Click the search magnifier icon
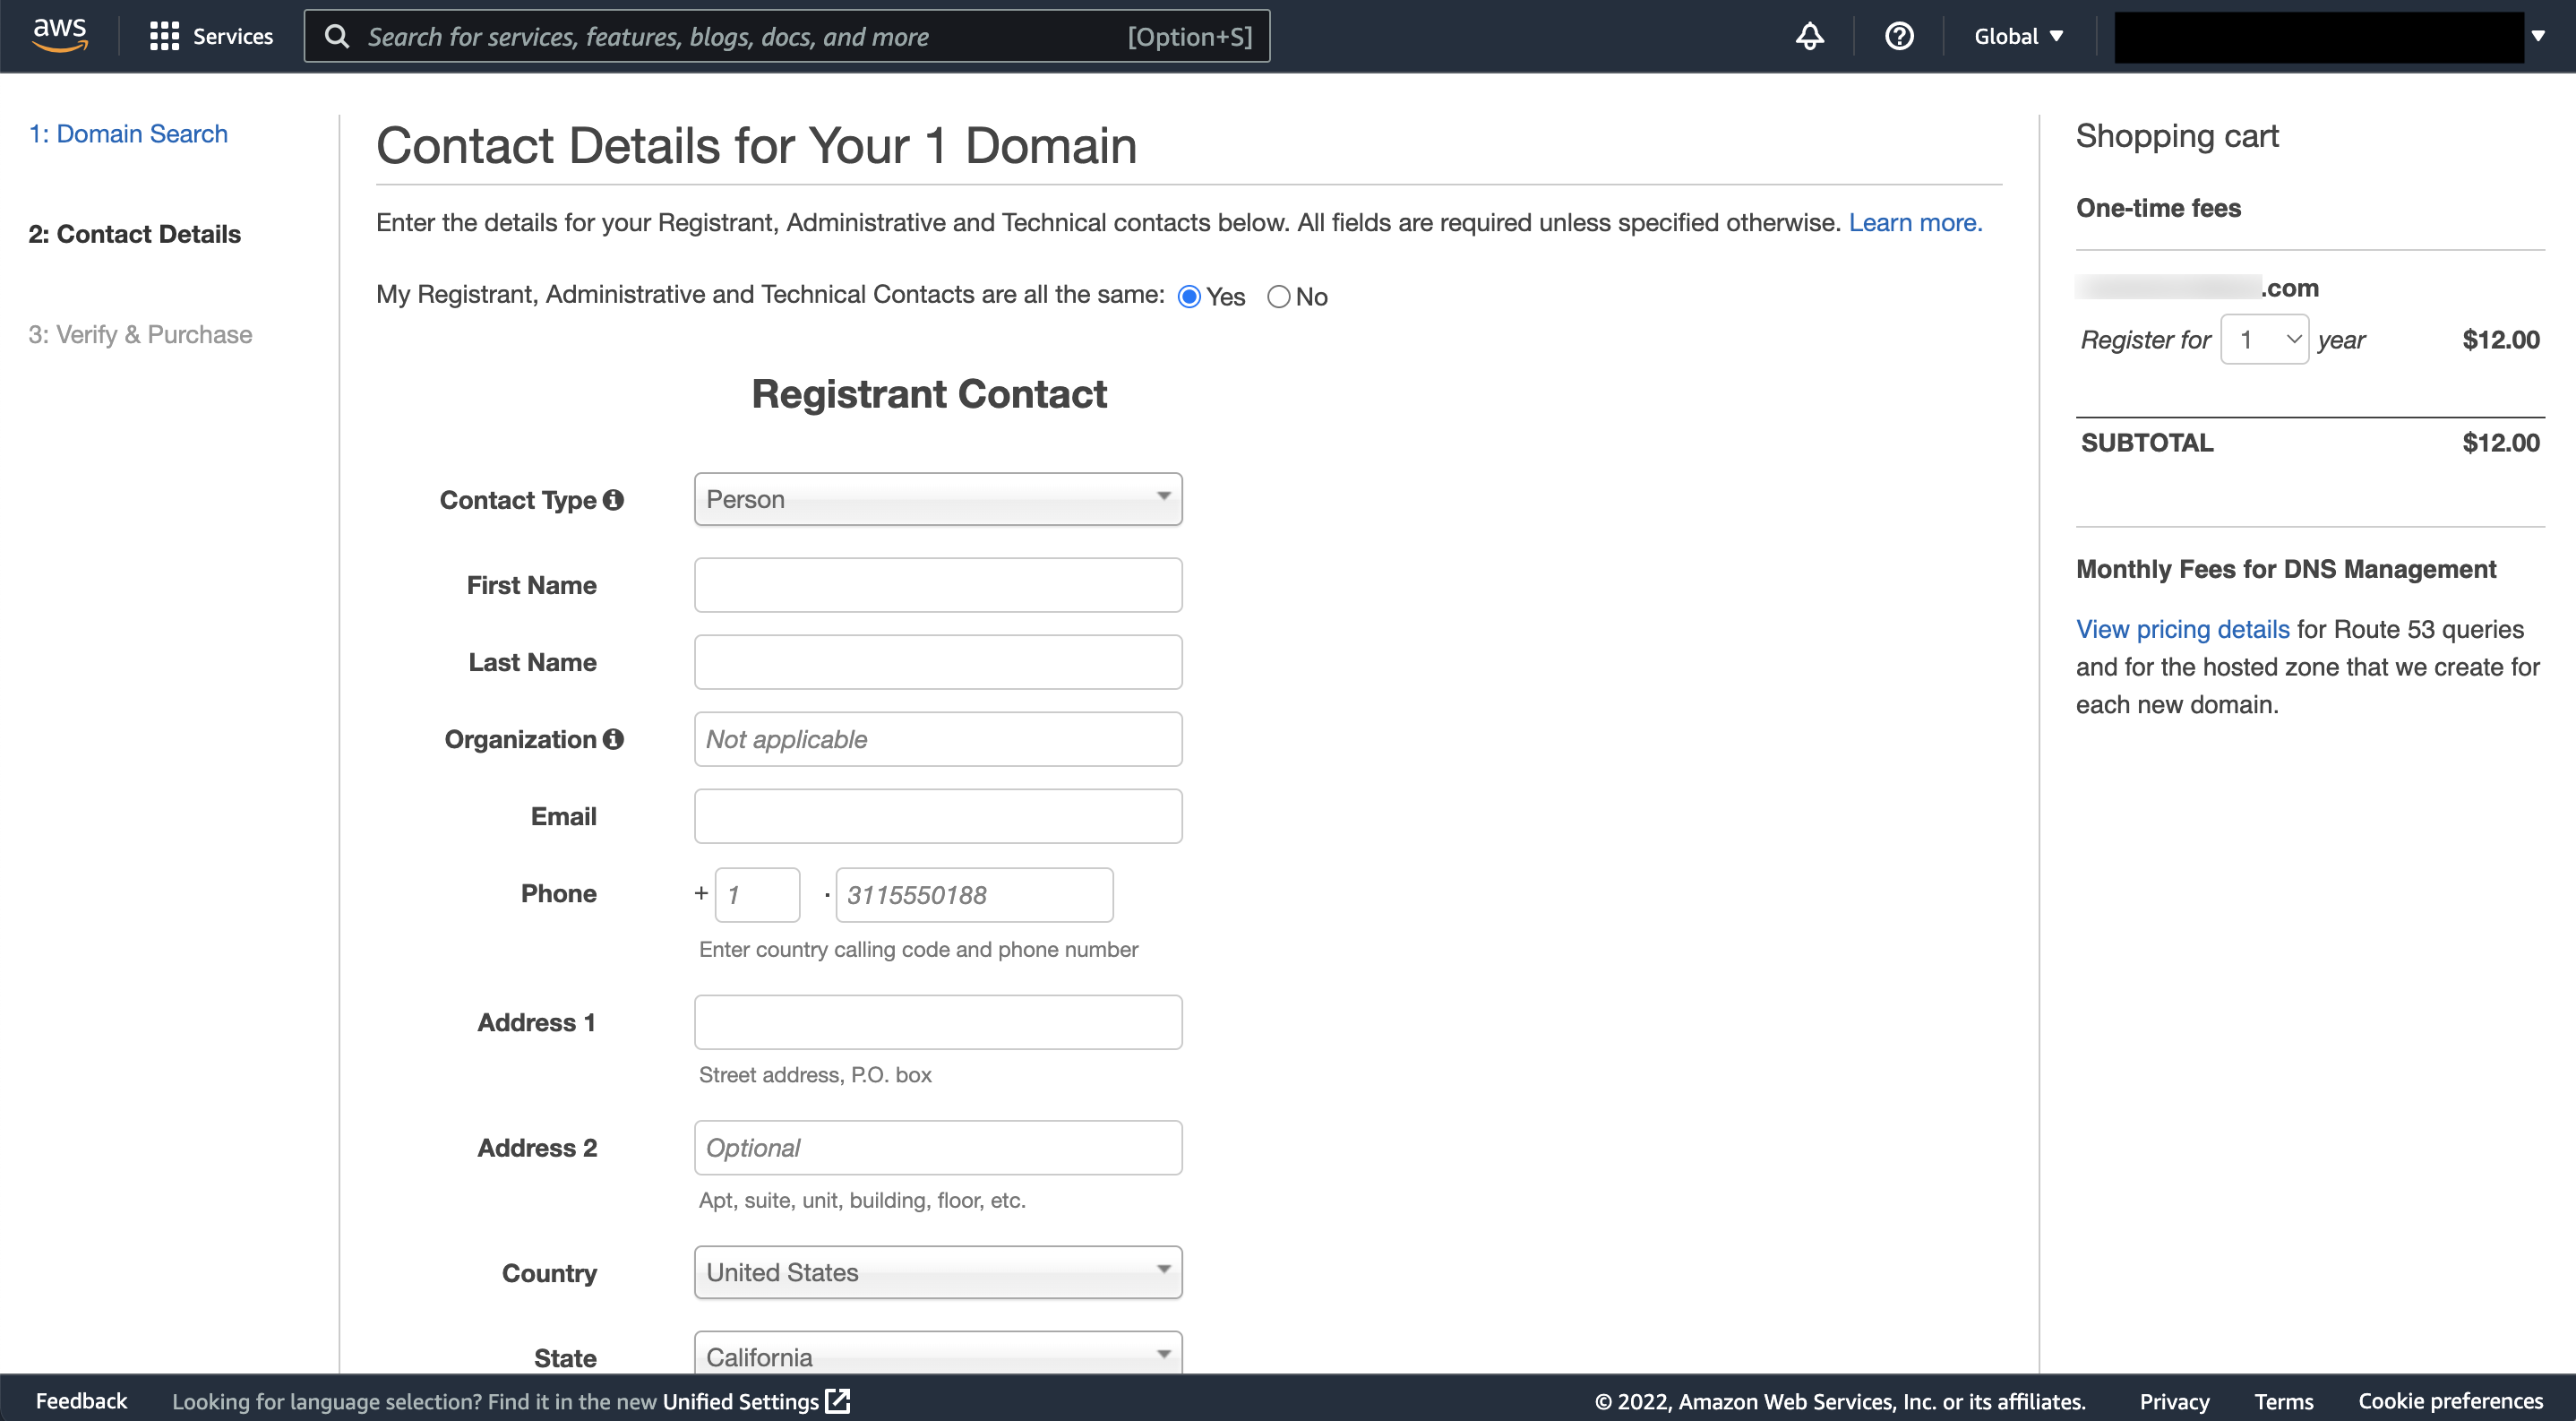The height and width of the screenshot is (1421, 2576). tap(338, 36)
